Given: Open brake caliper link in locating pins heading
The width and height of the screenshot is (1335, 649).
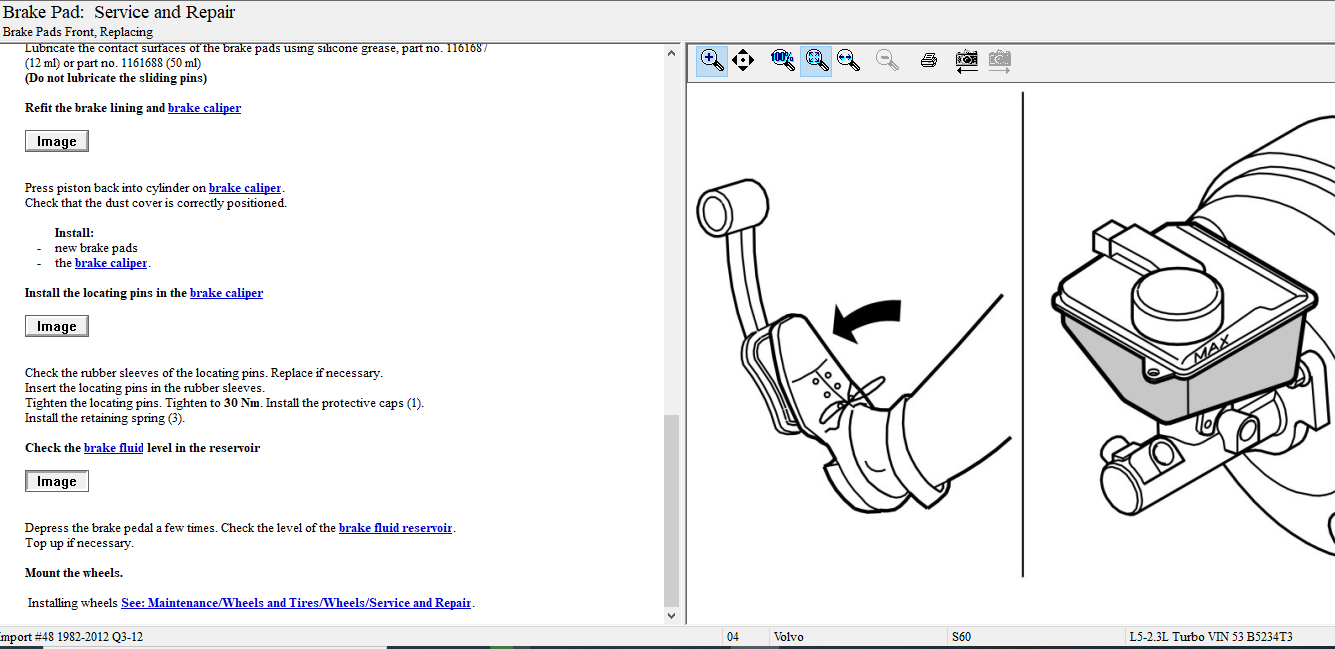Looking at the screenshot, I should (x=226, y=293).
